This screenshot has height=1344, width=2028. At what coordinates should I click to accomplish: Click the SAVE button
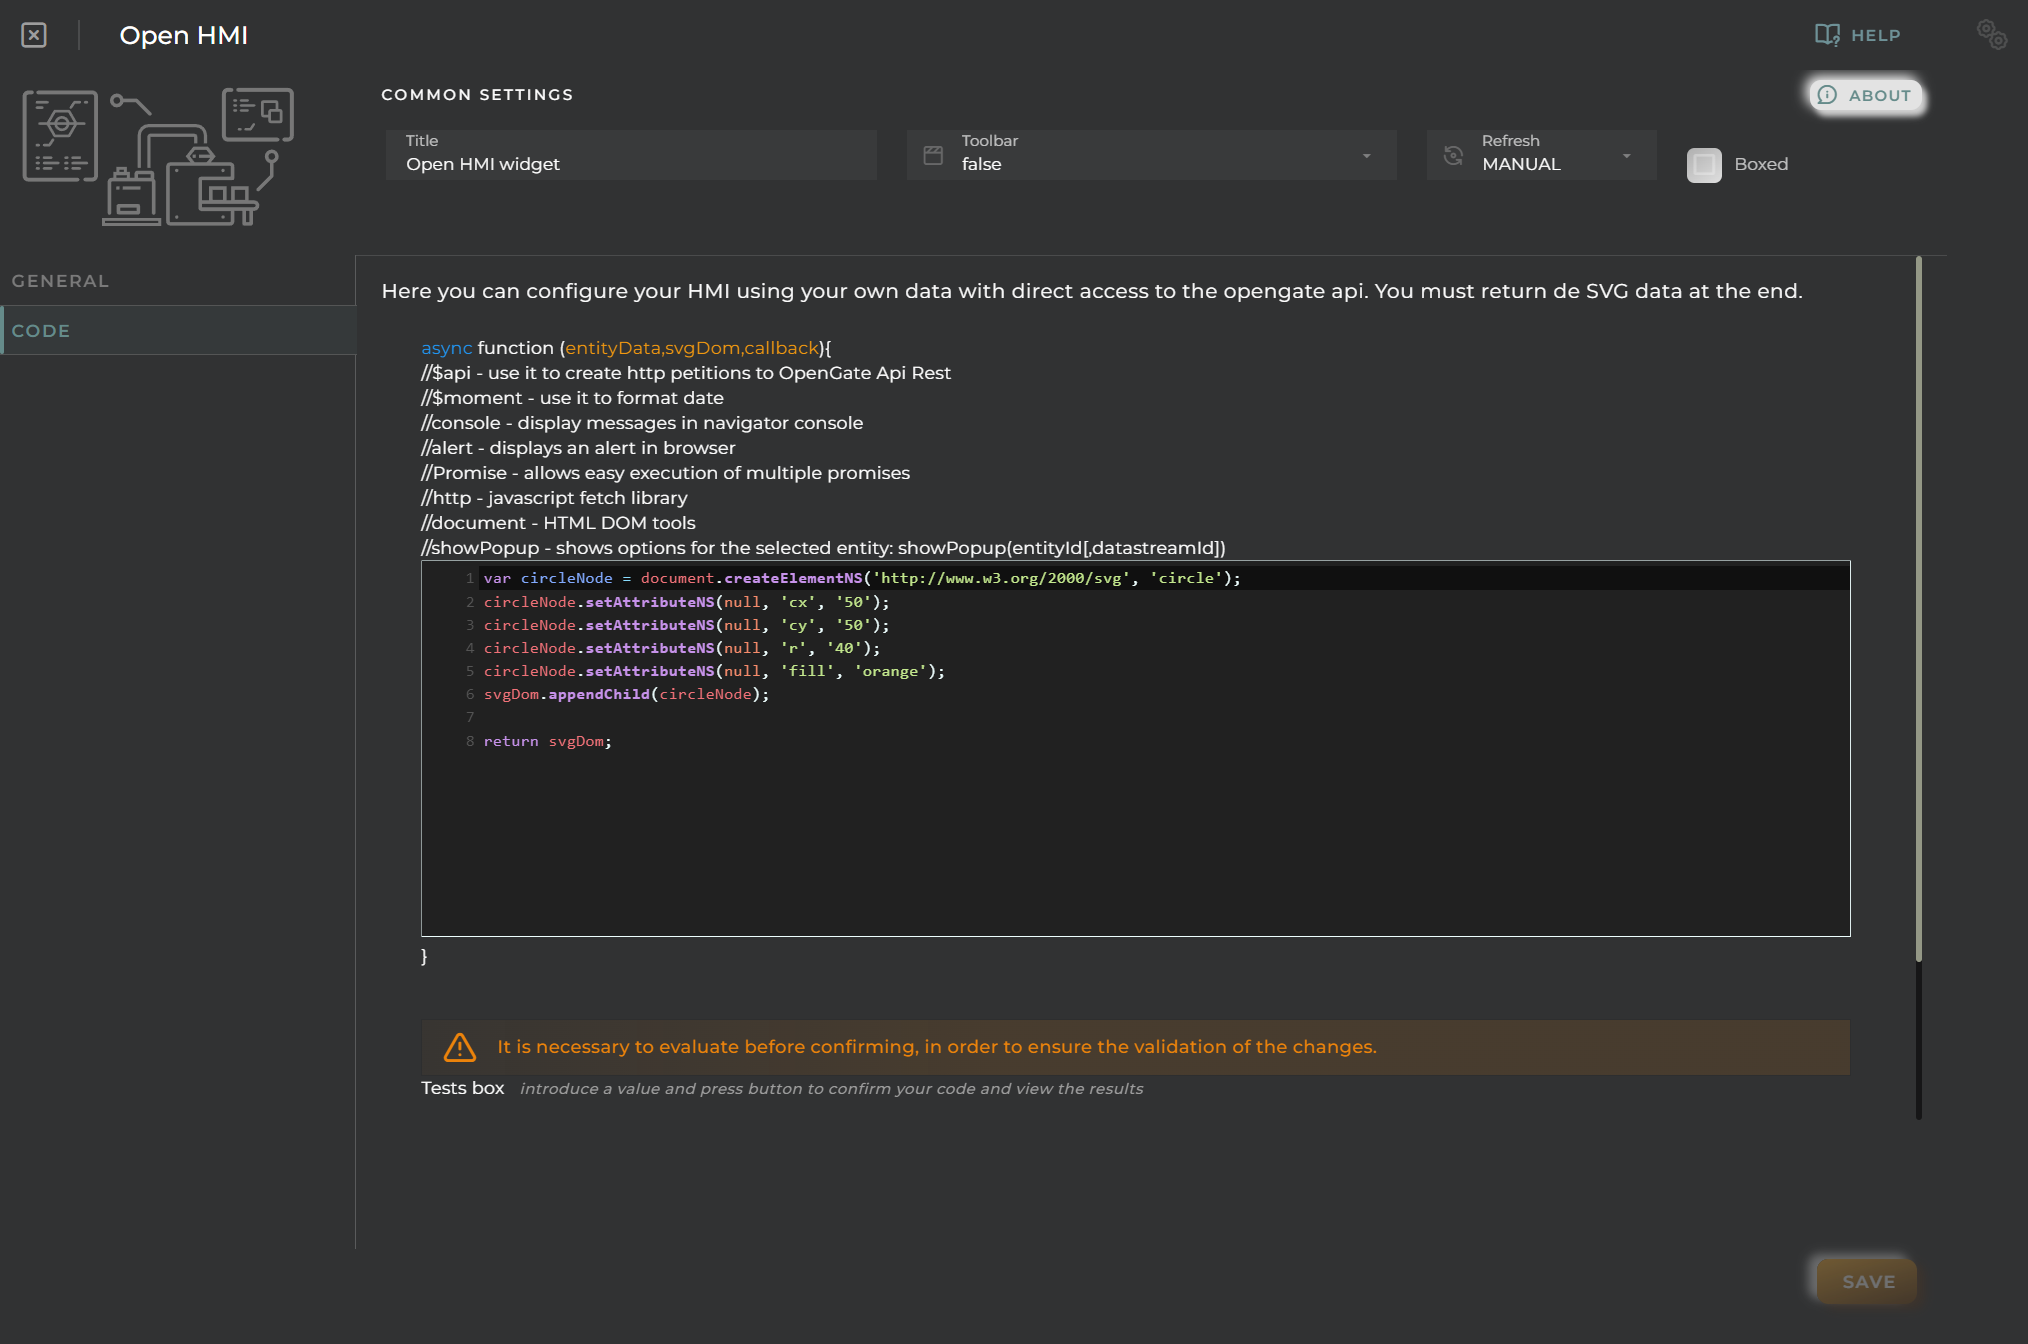pyautogui.click(x=1868, y=1280)
